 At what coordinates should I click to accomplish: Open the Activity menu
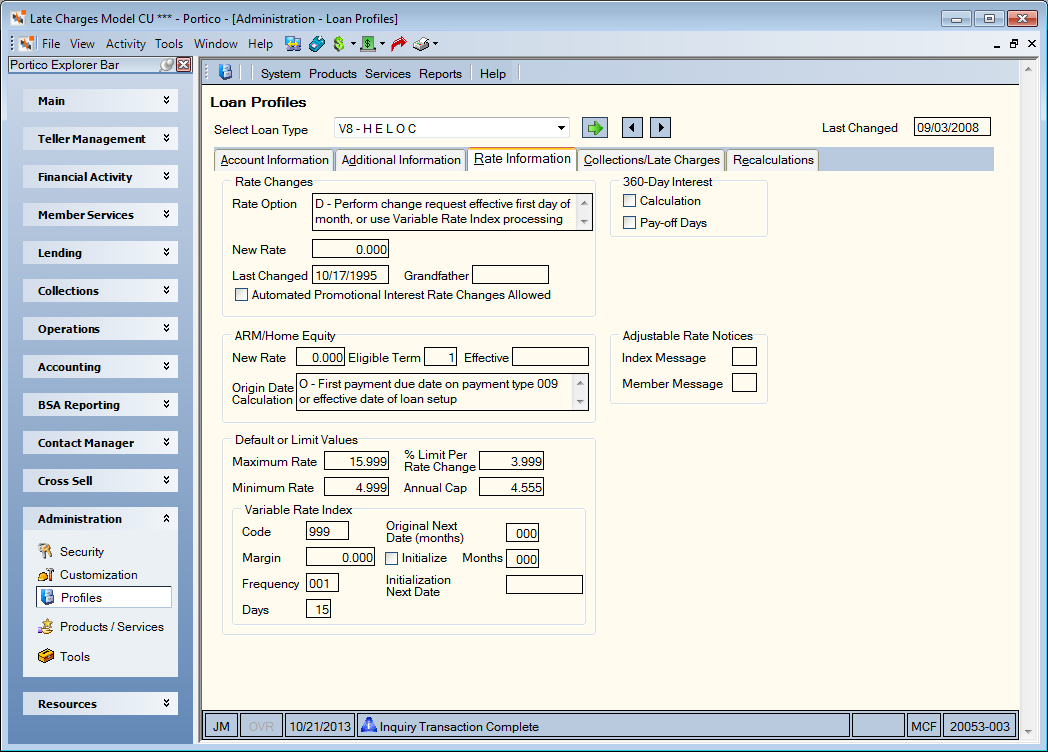click(x=126, y=44)
